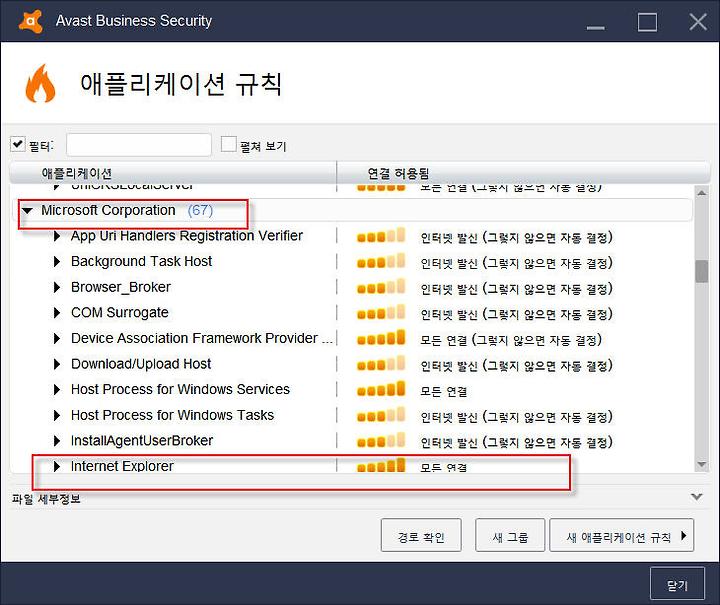Screen dimensions: 720x605
Task: Close the Avast Business Security window
Action: click(x=698, y=22)
